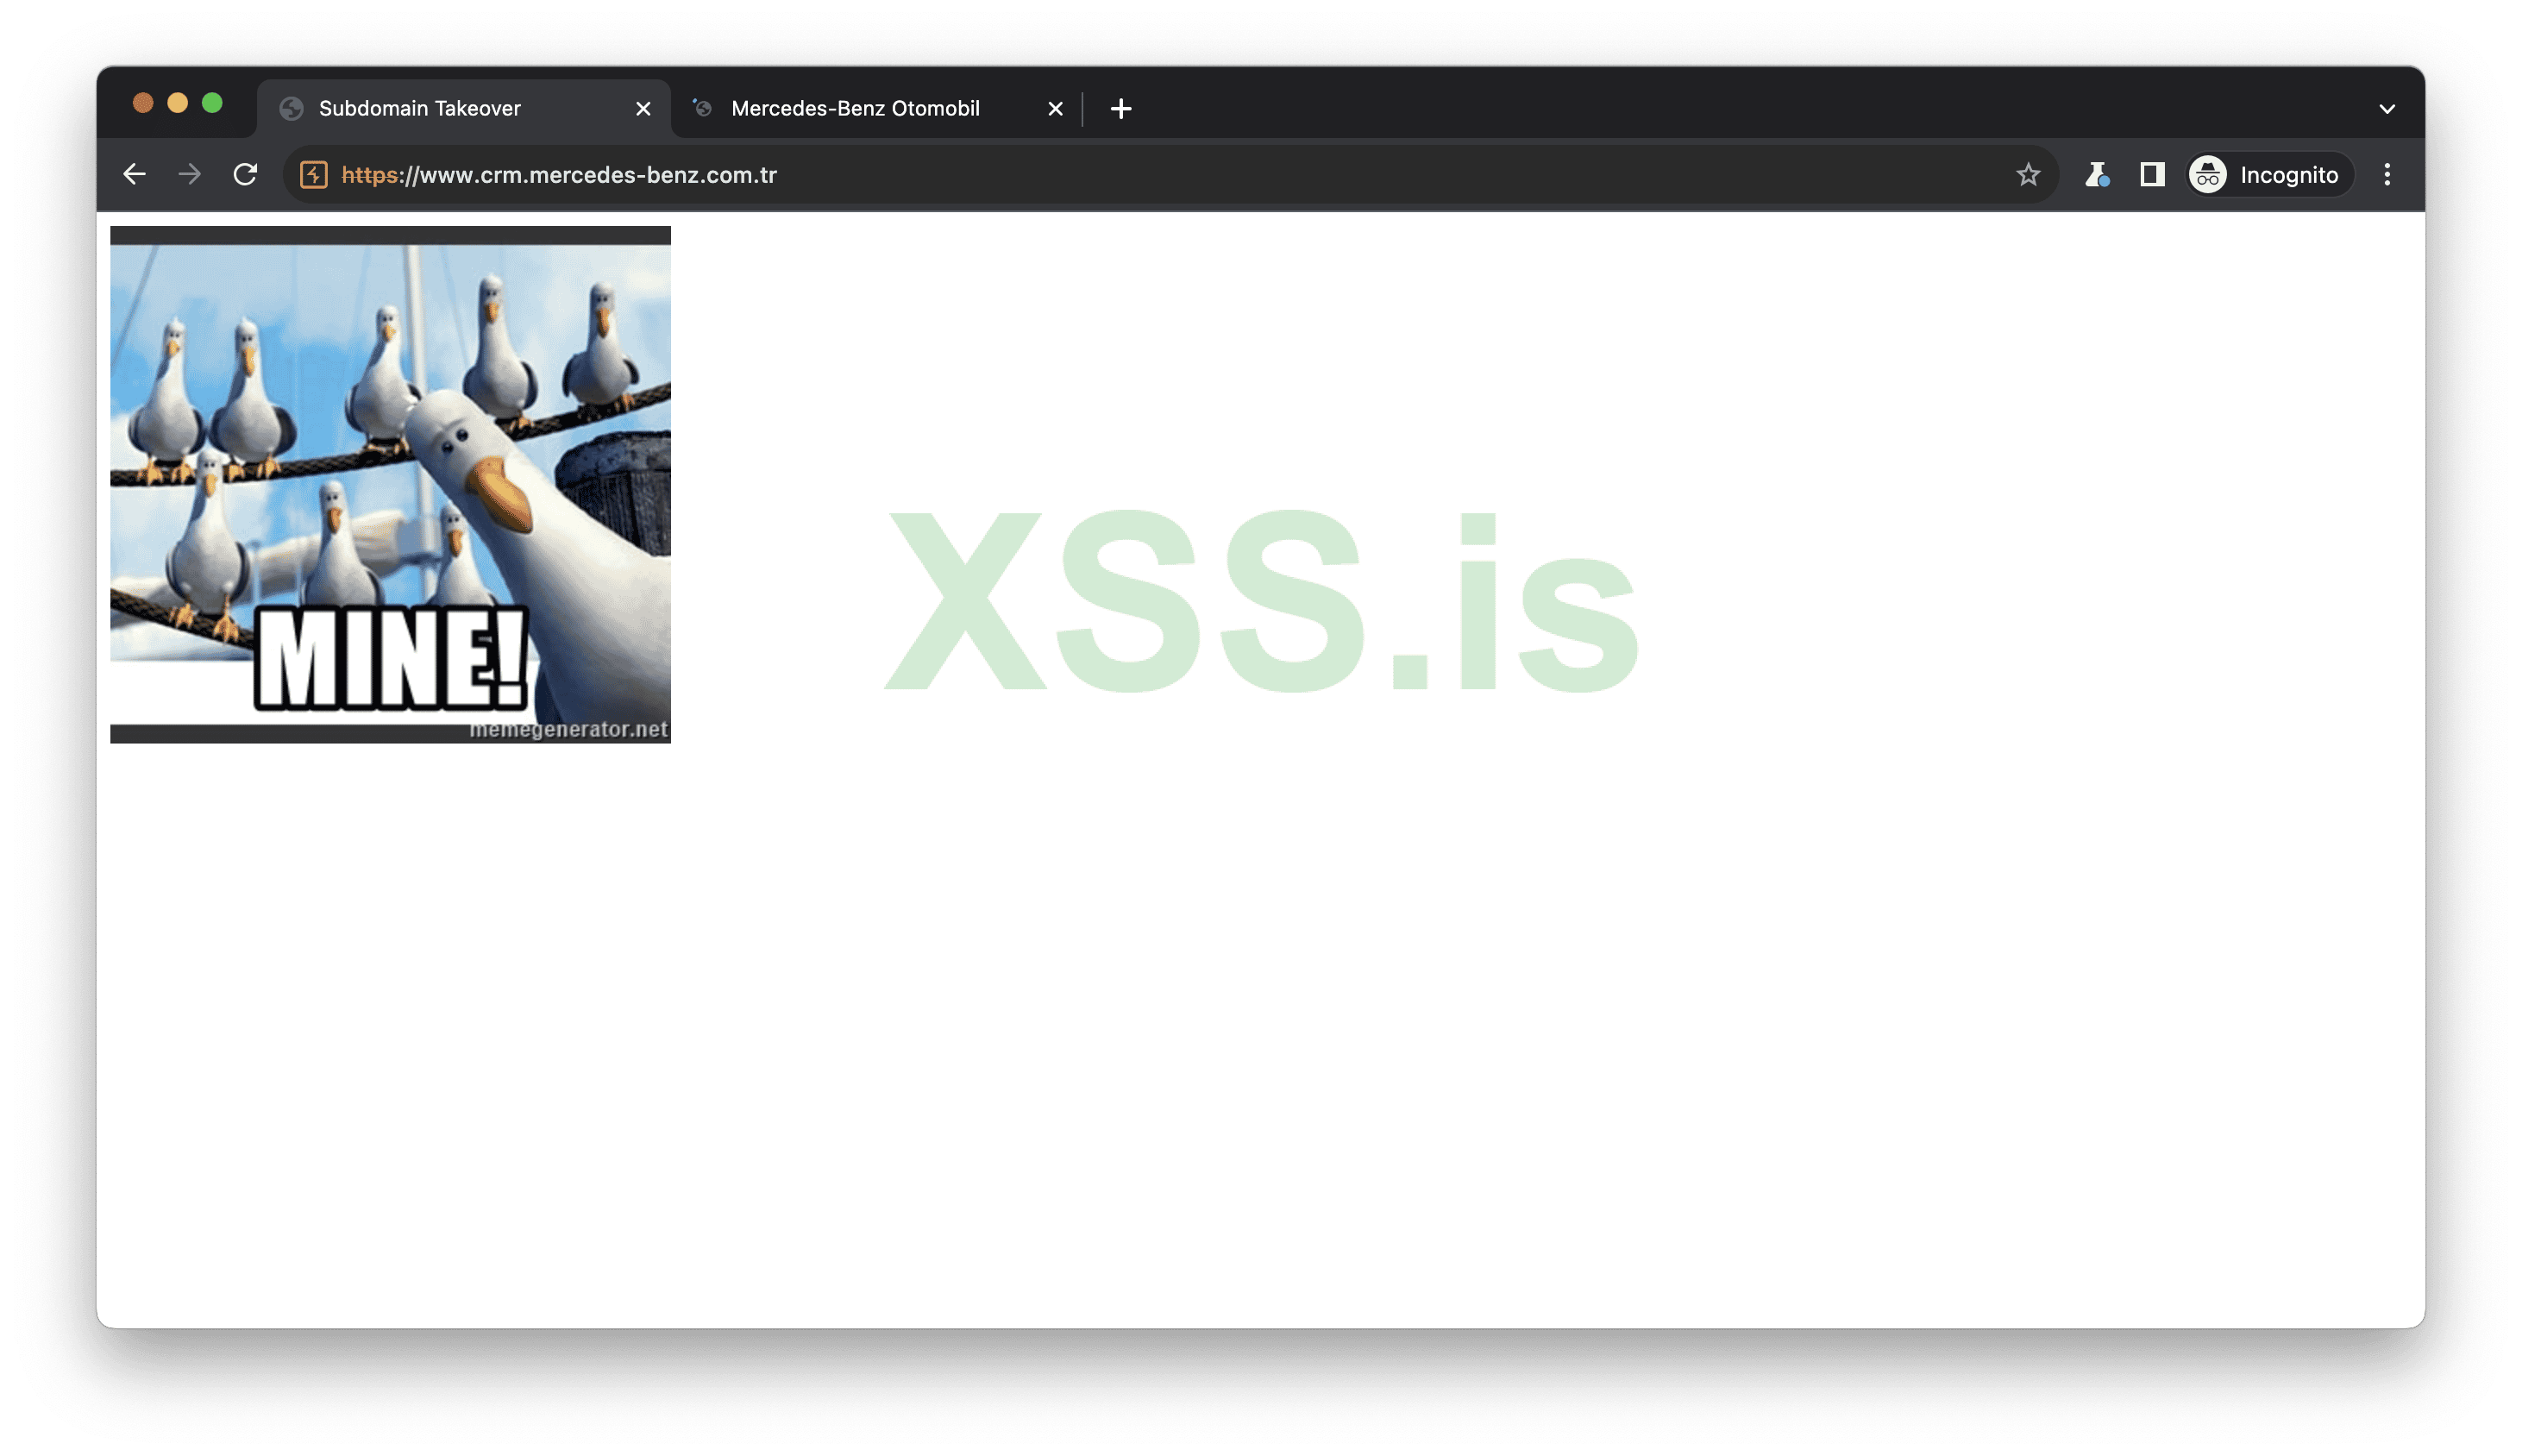Click the seagulls MINE! meme image

click(x=390, y=485)
